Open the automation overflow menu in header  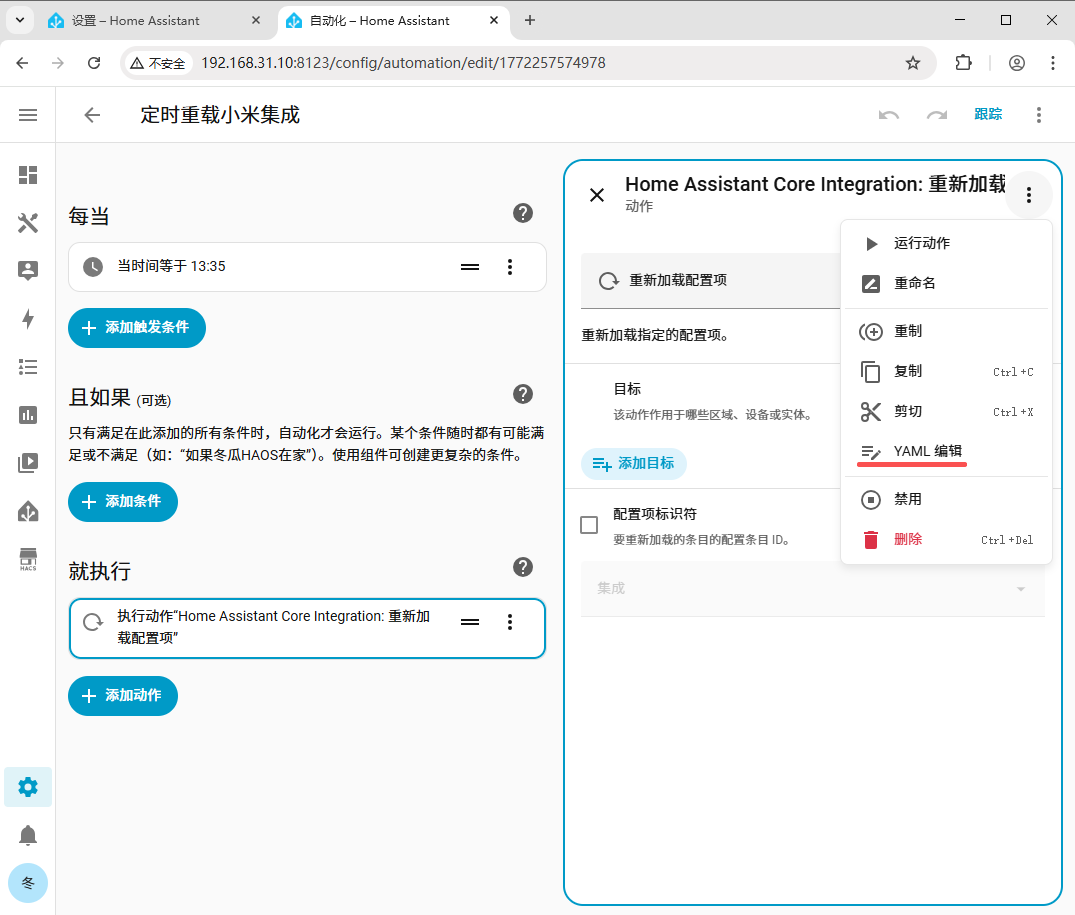pos(1039,115)
